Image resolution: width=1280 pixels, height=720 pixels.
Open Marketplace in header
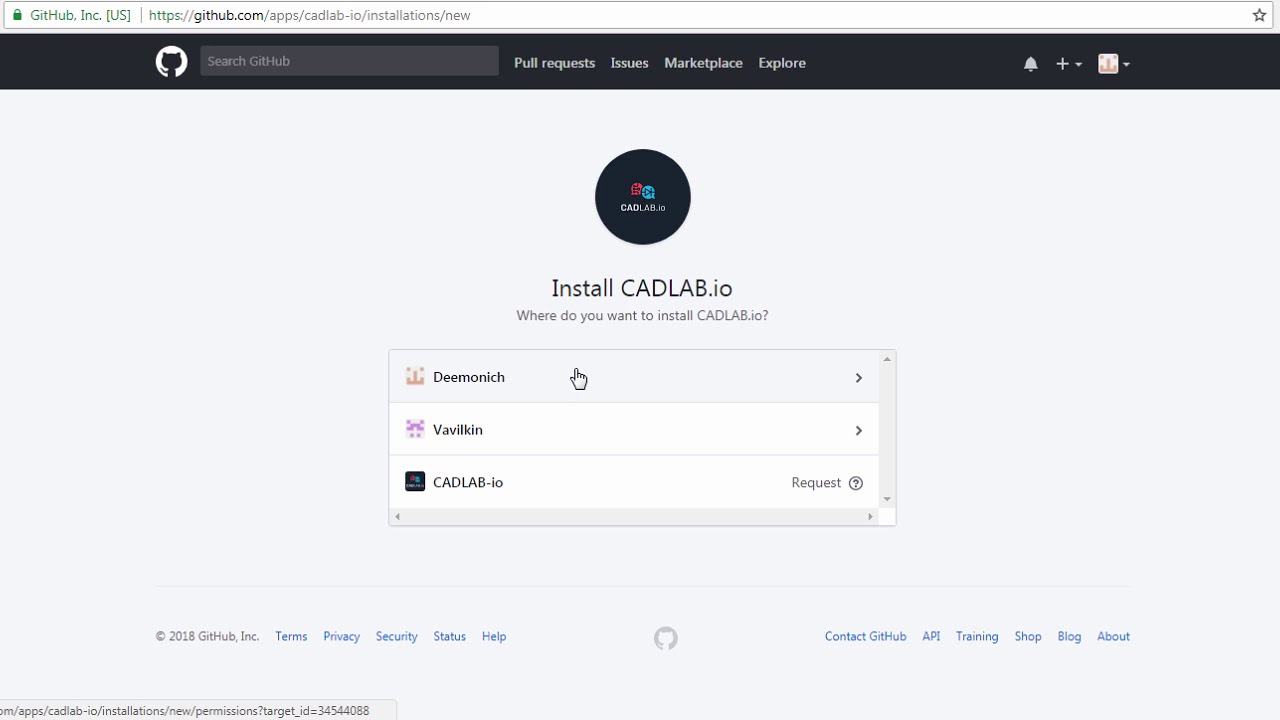703,63
